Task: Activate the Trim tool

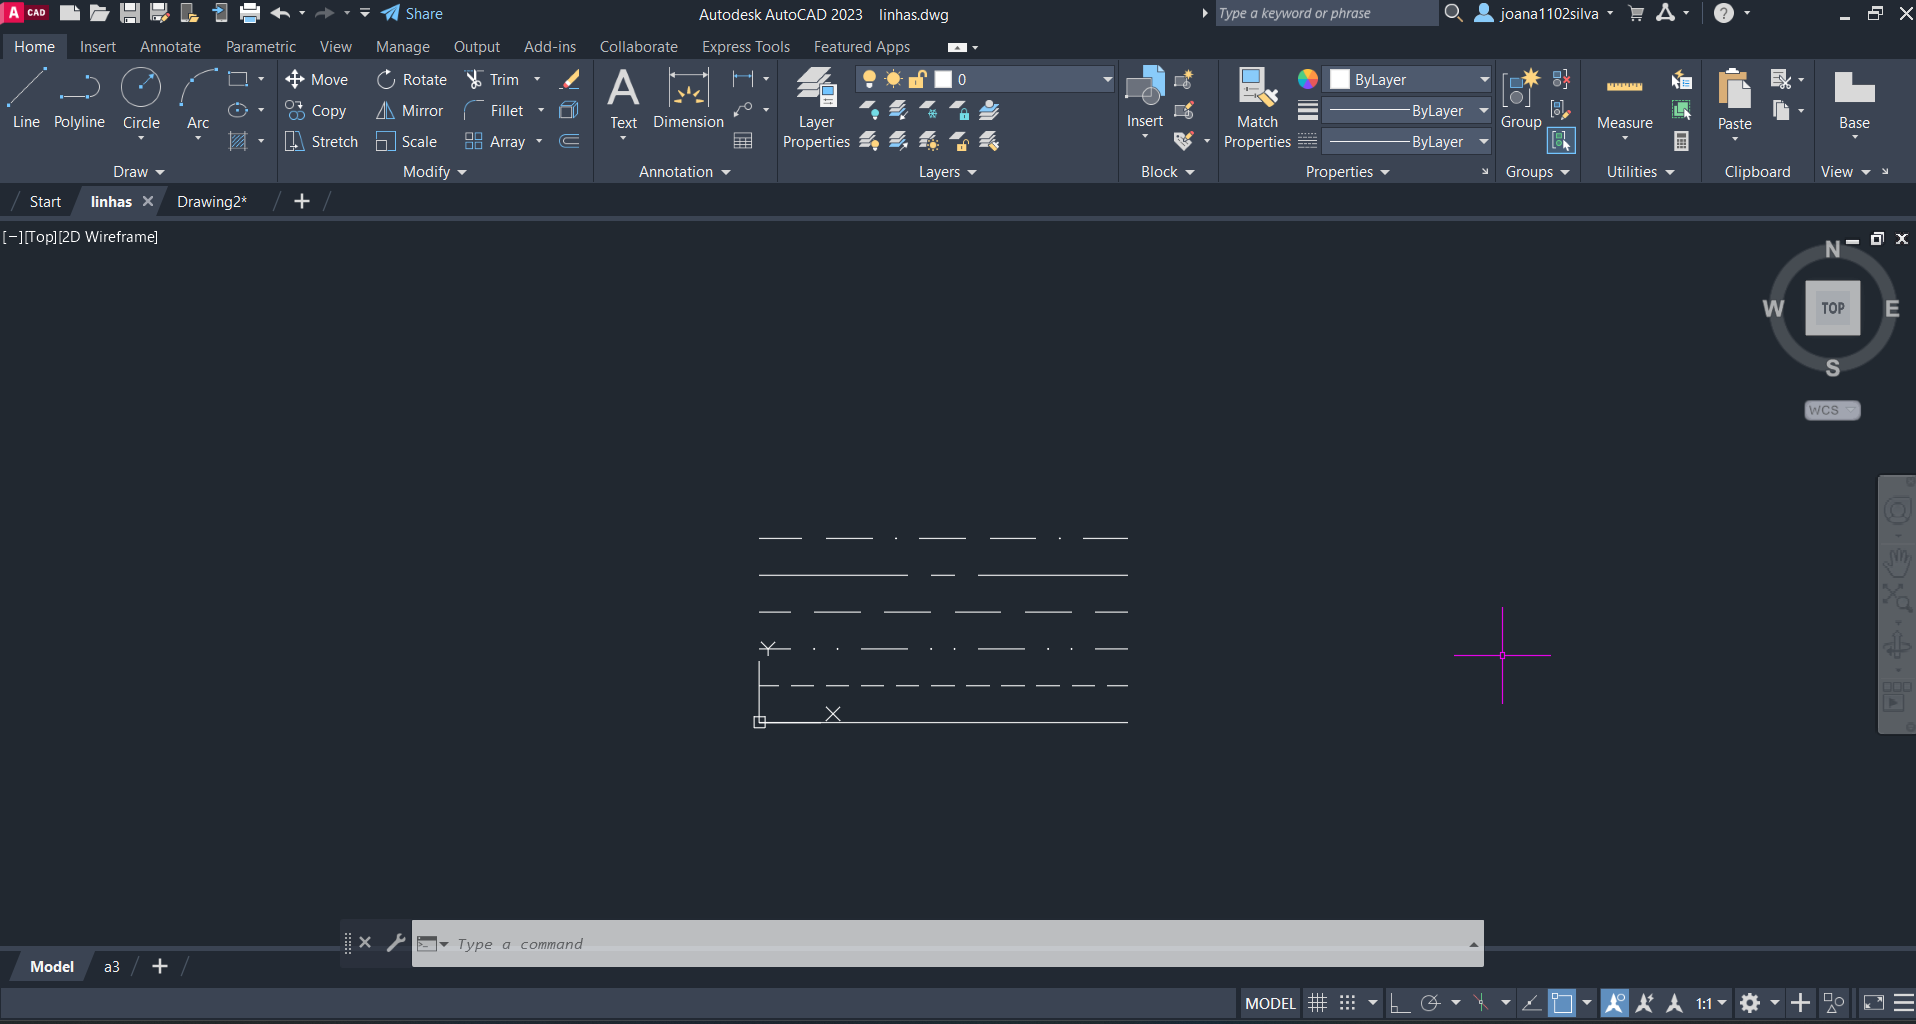Action: click(x=492, y=79)
